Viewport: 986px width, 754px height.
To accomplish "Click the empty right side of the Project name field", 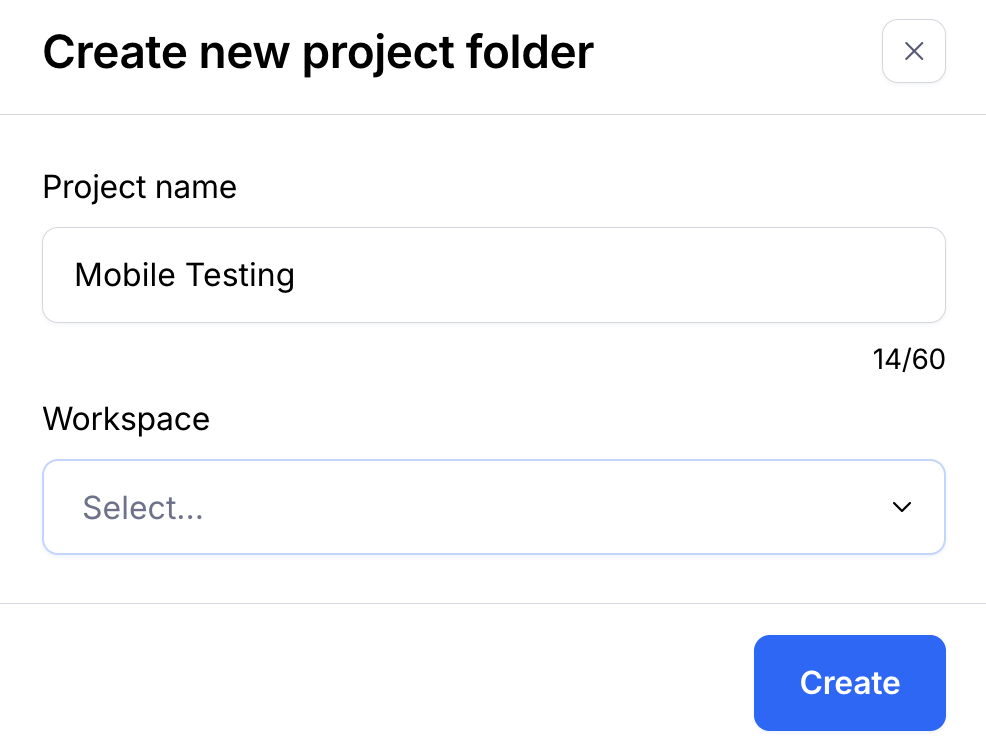I will (700, 275).
